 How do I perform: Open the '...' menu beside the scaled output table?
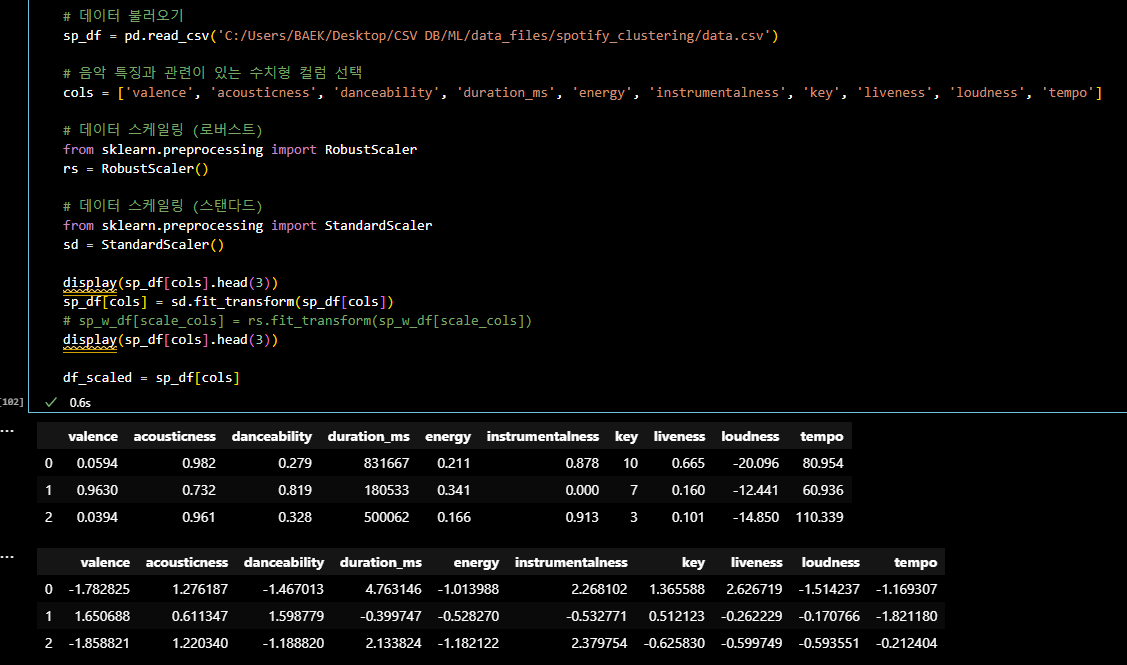pos(7,557)
